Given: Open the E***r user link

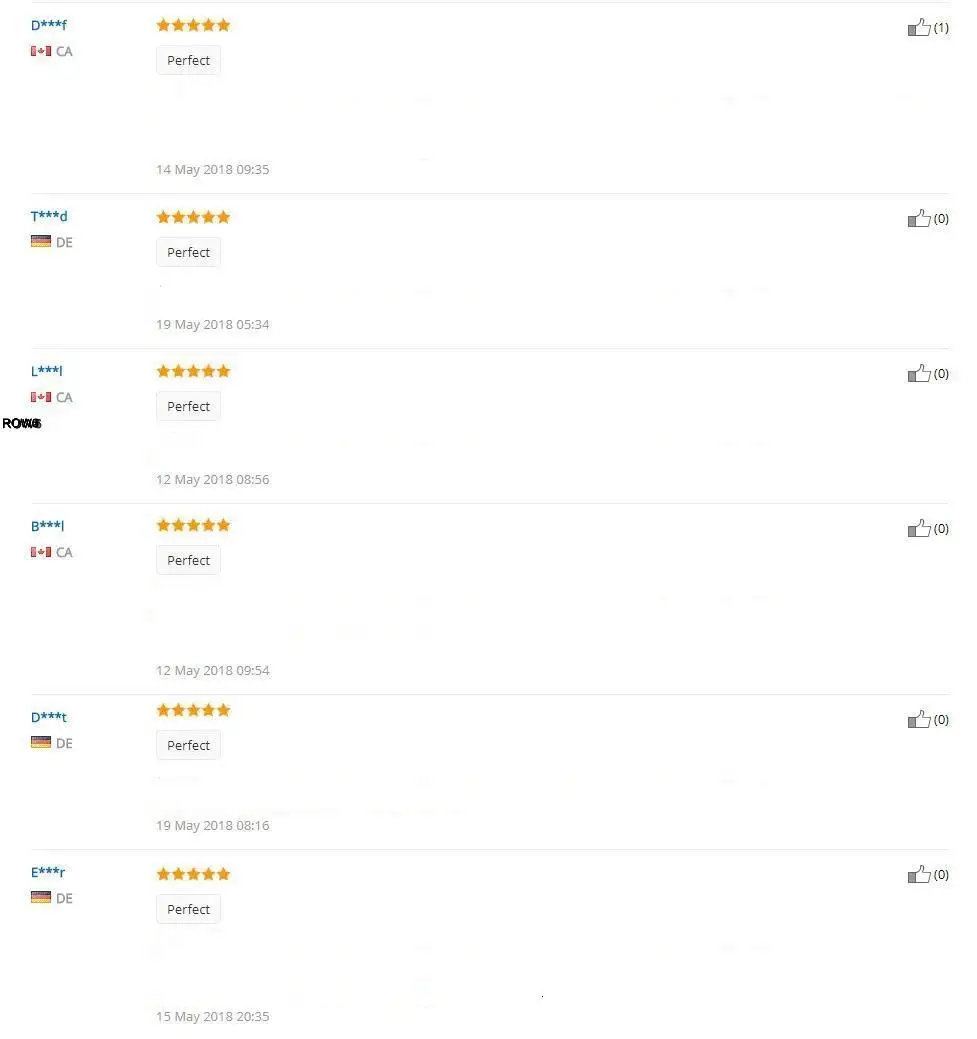Looking at the screenshot, I should [48, 872].
